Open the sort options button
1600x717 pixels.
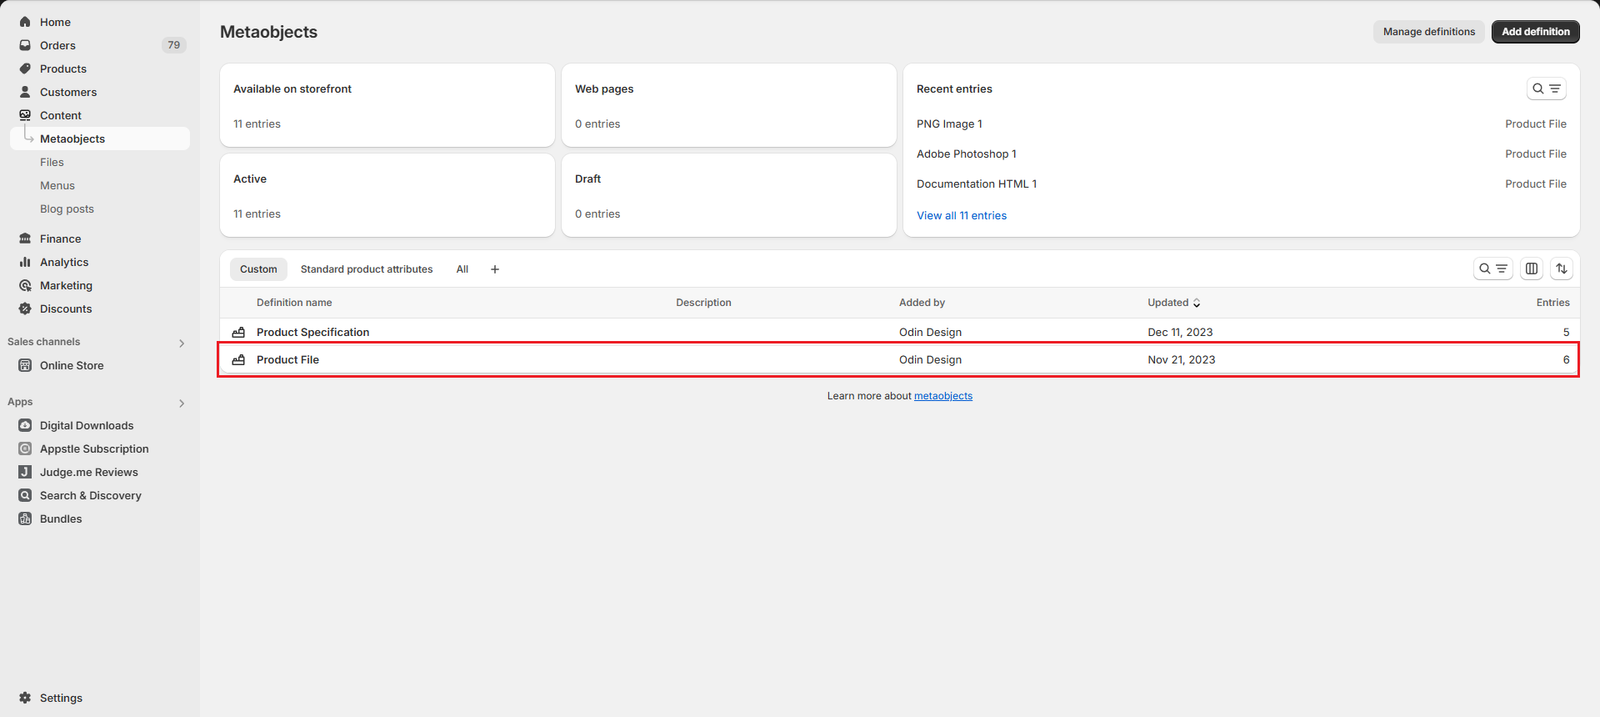click(1561, 269)
